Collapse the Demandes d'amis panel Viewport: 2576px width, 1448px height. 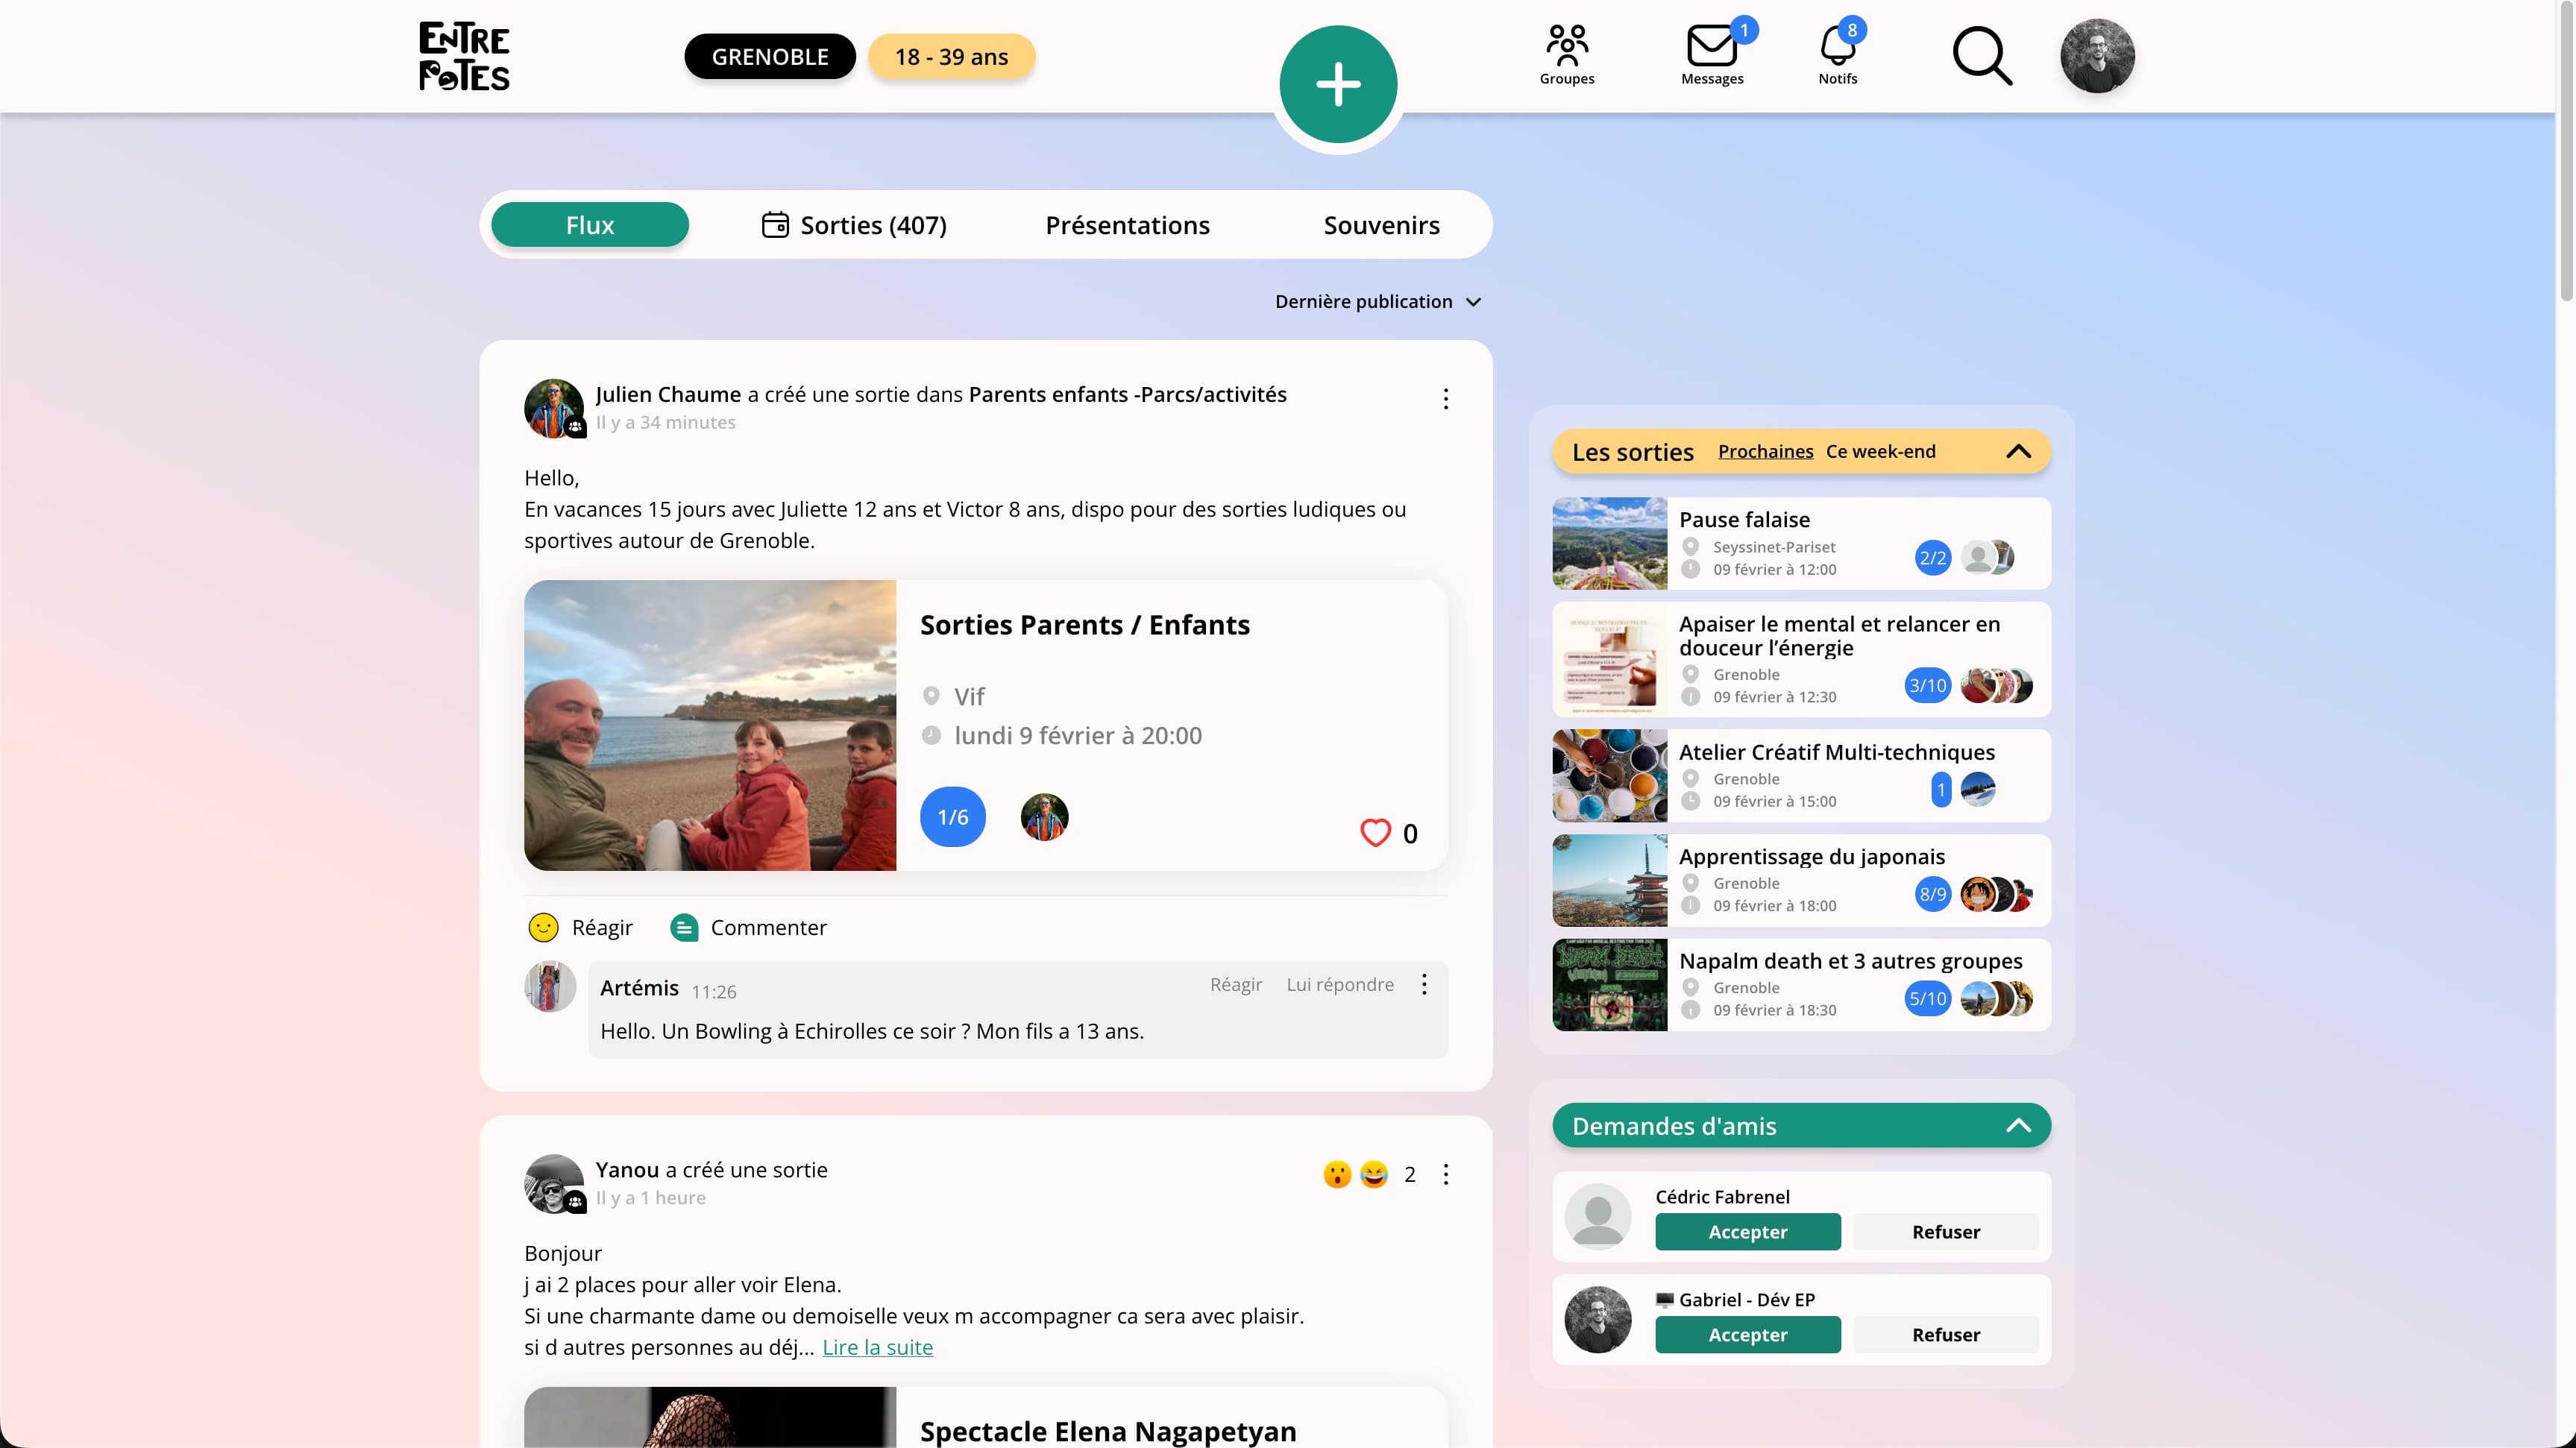(x=2018, y=1125)
